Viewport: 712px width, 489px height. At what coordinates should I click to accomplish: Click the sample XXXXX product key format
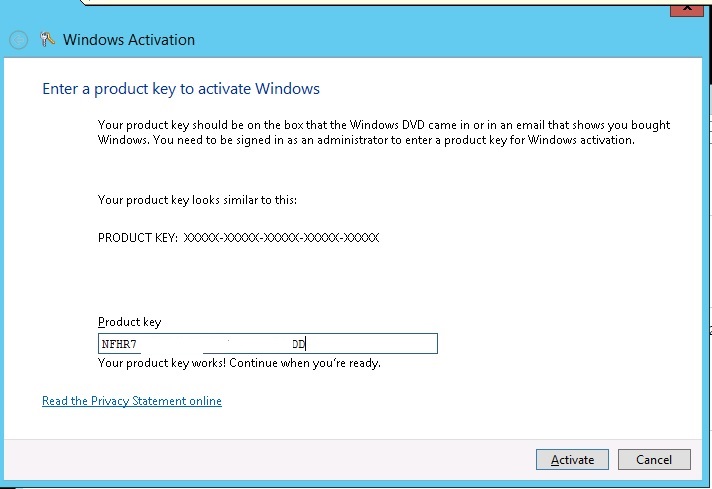point(282,238)
